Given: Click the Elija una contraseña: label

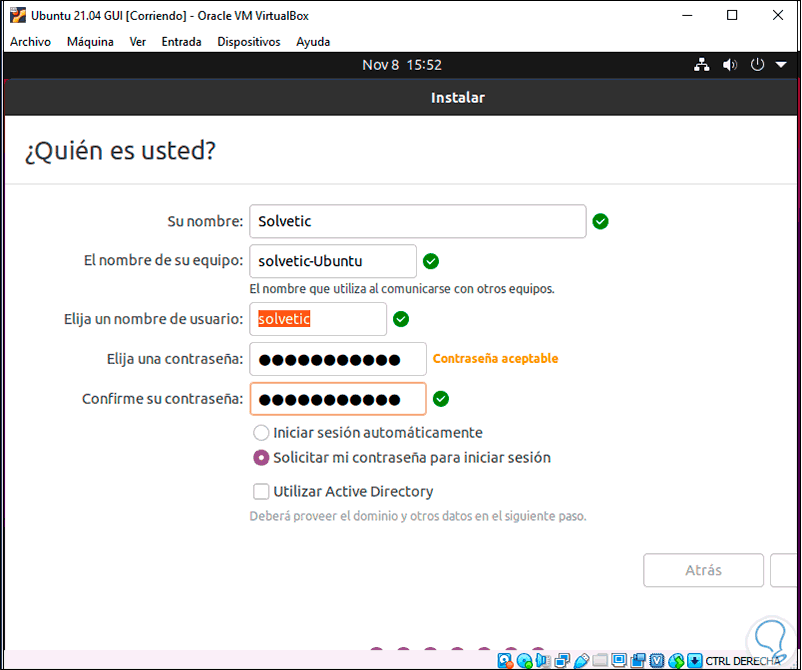Looking at the screenshot, I should pyautogui.click(x=175, y=359).
